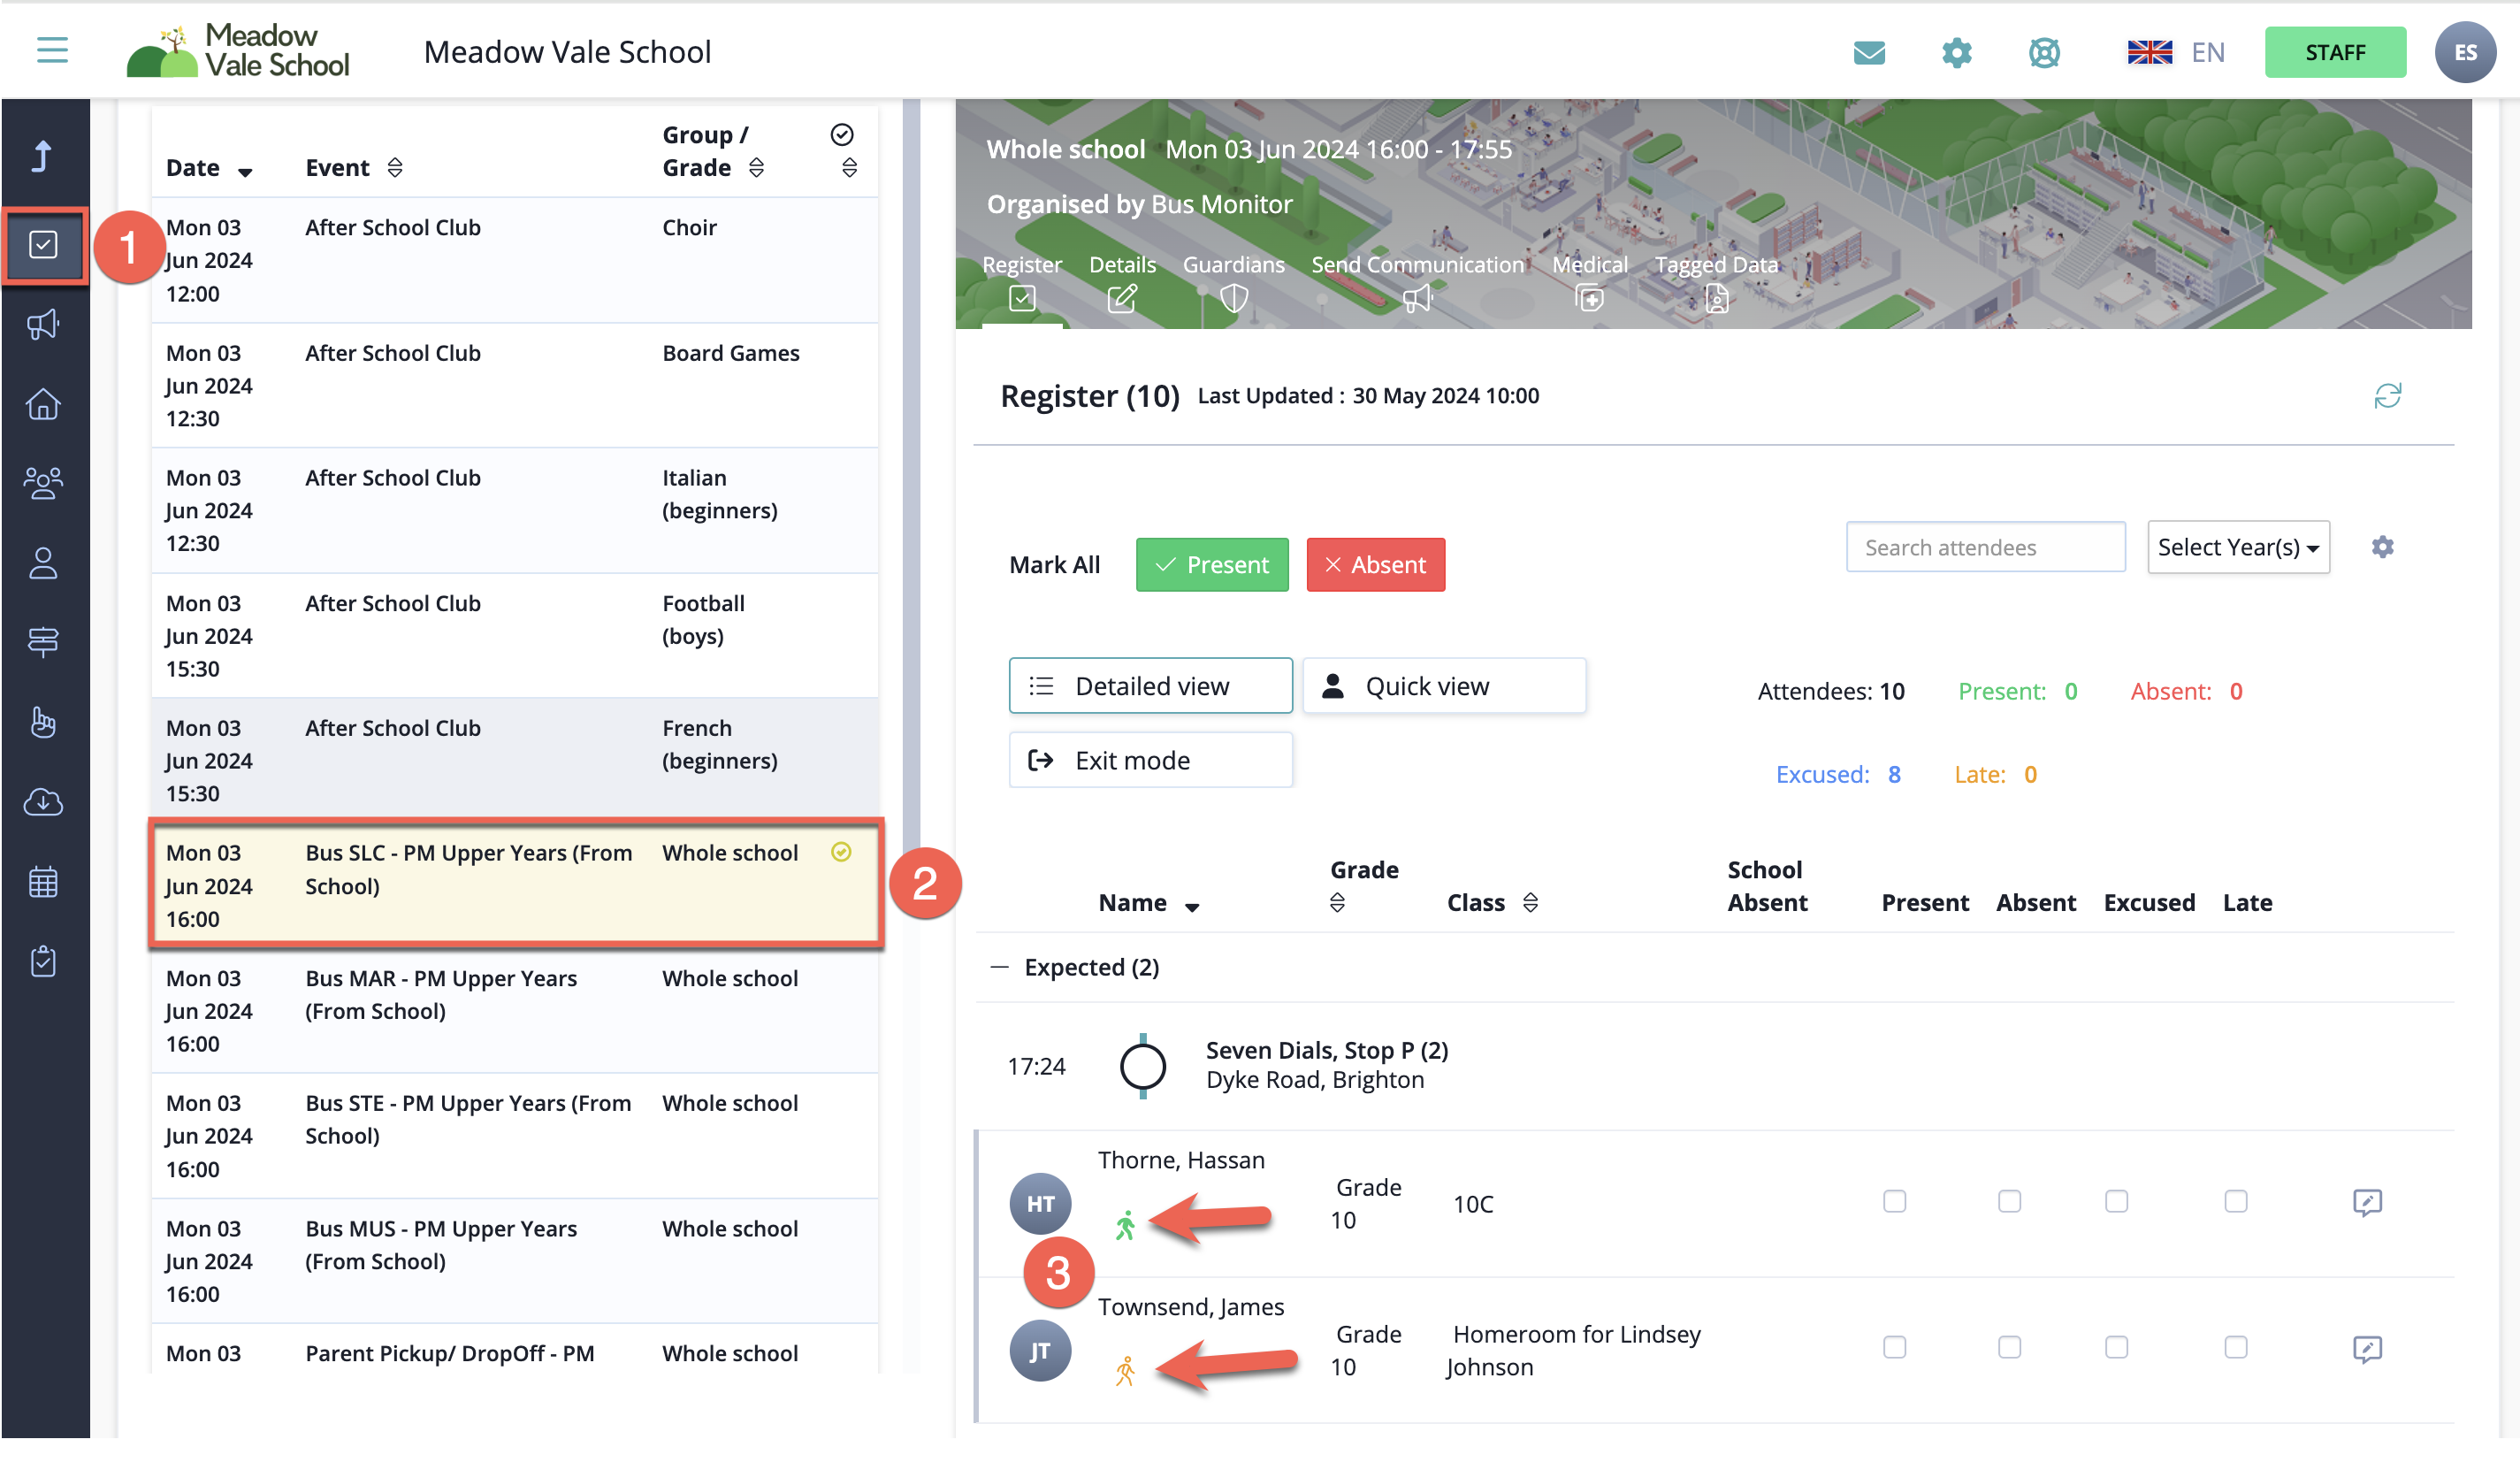Viewport: 2520px width, 1470px height.
Task: Open the signpost sidebar icon
Action: pyautogui.click(x=43, y=642)
